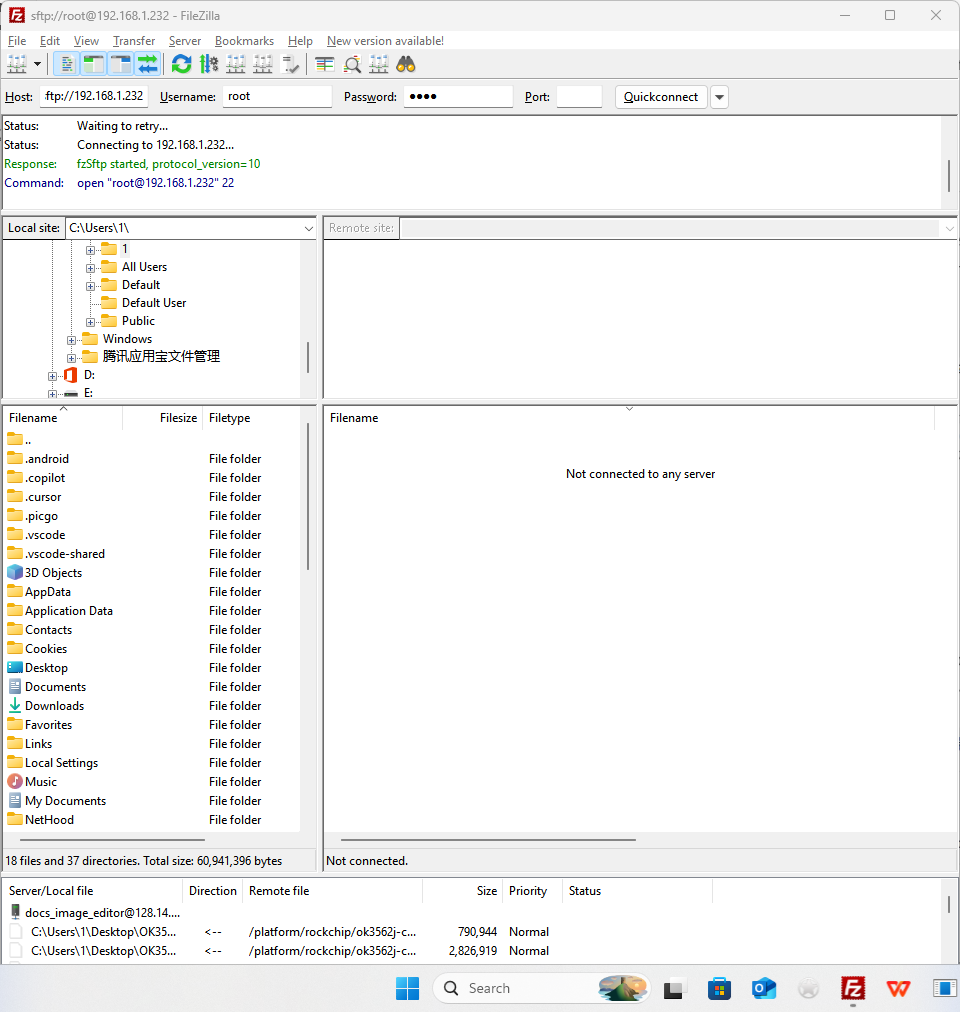Toggle the transfer queue display

click(x=148, y=65)
